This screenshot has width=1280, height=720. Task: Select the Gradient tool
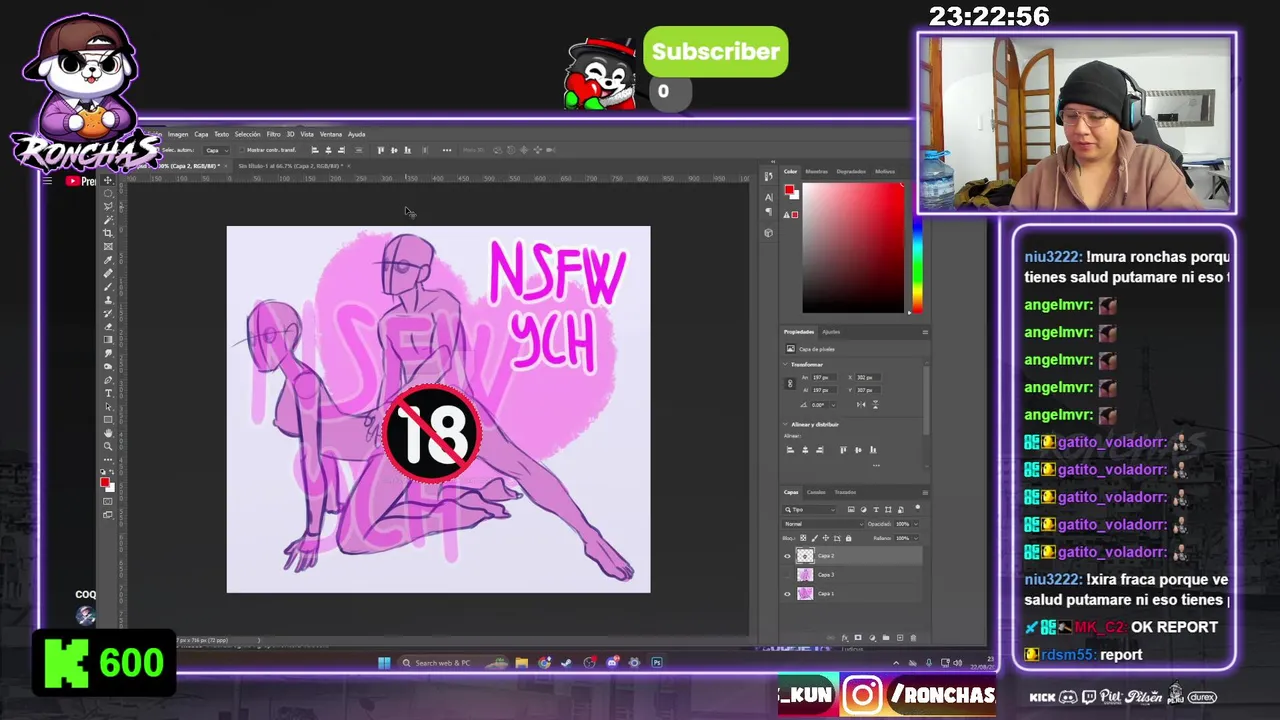click(108, 339)
